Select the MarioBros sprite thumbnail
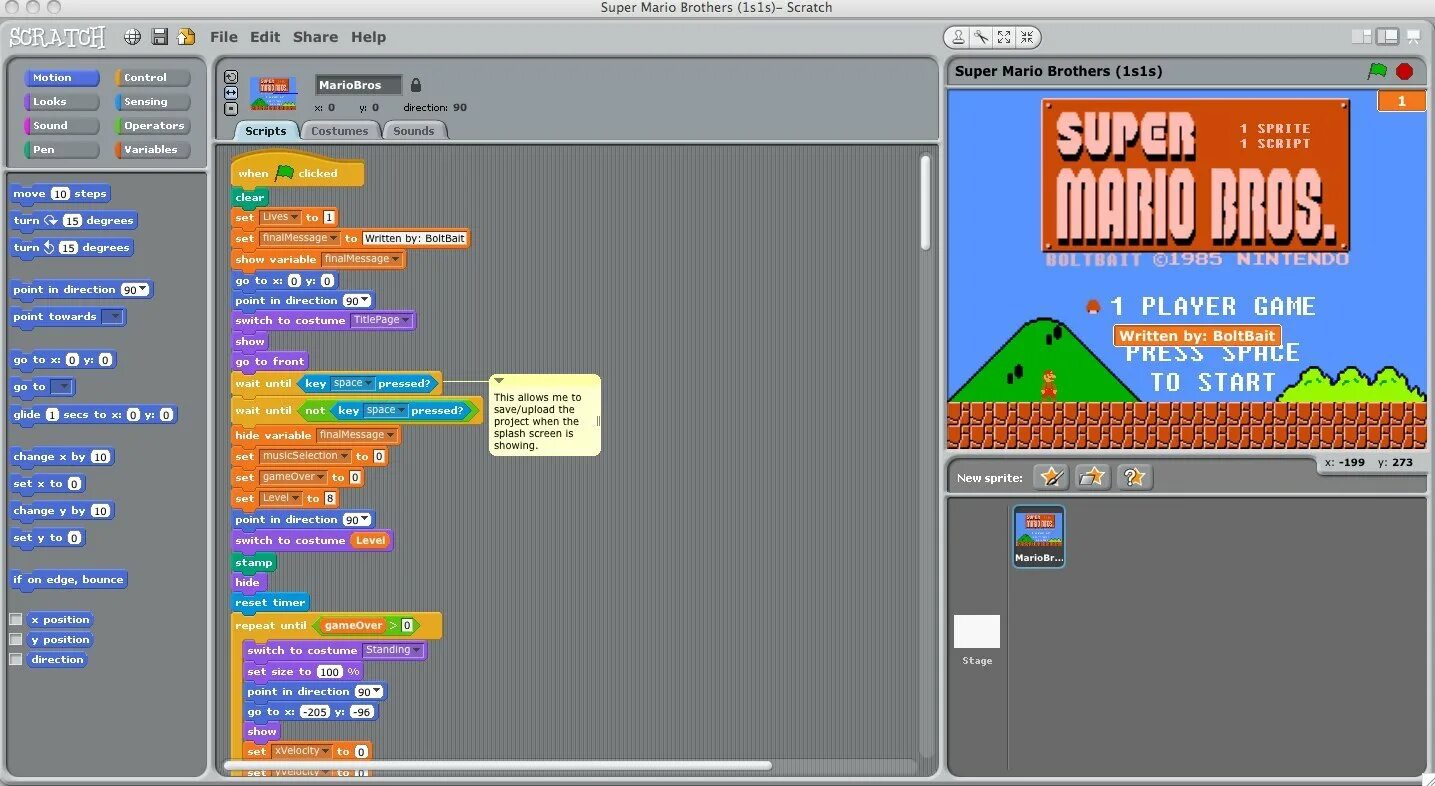This screenshot has width=1435, height=786. (x=1039, y=536)
